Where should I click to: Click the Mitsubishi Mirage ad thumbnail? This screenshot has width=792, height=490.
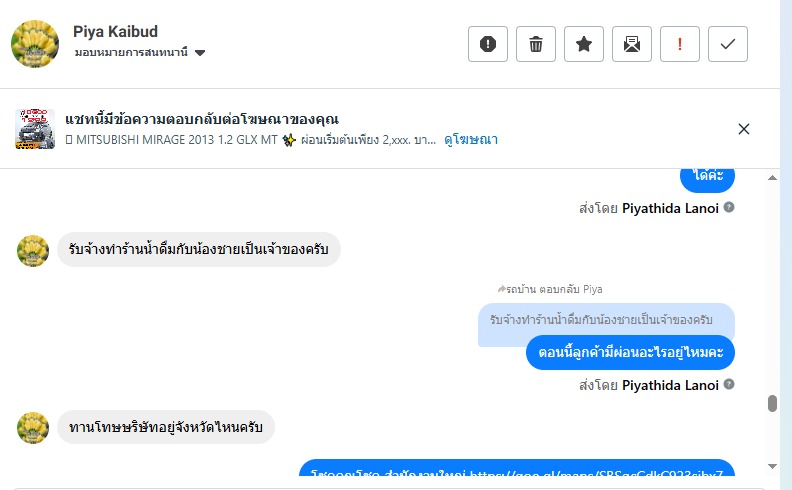pyautogui.click(x=35, y=129)
